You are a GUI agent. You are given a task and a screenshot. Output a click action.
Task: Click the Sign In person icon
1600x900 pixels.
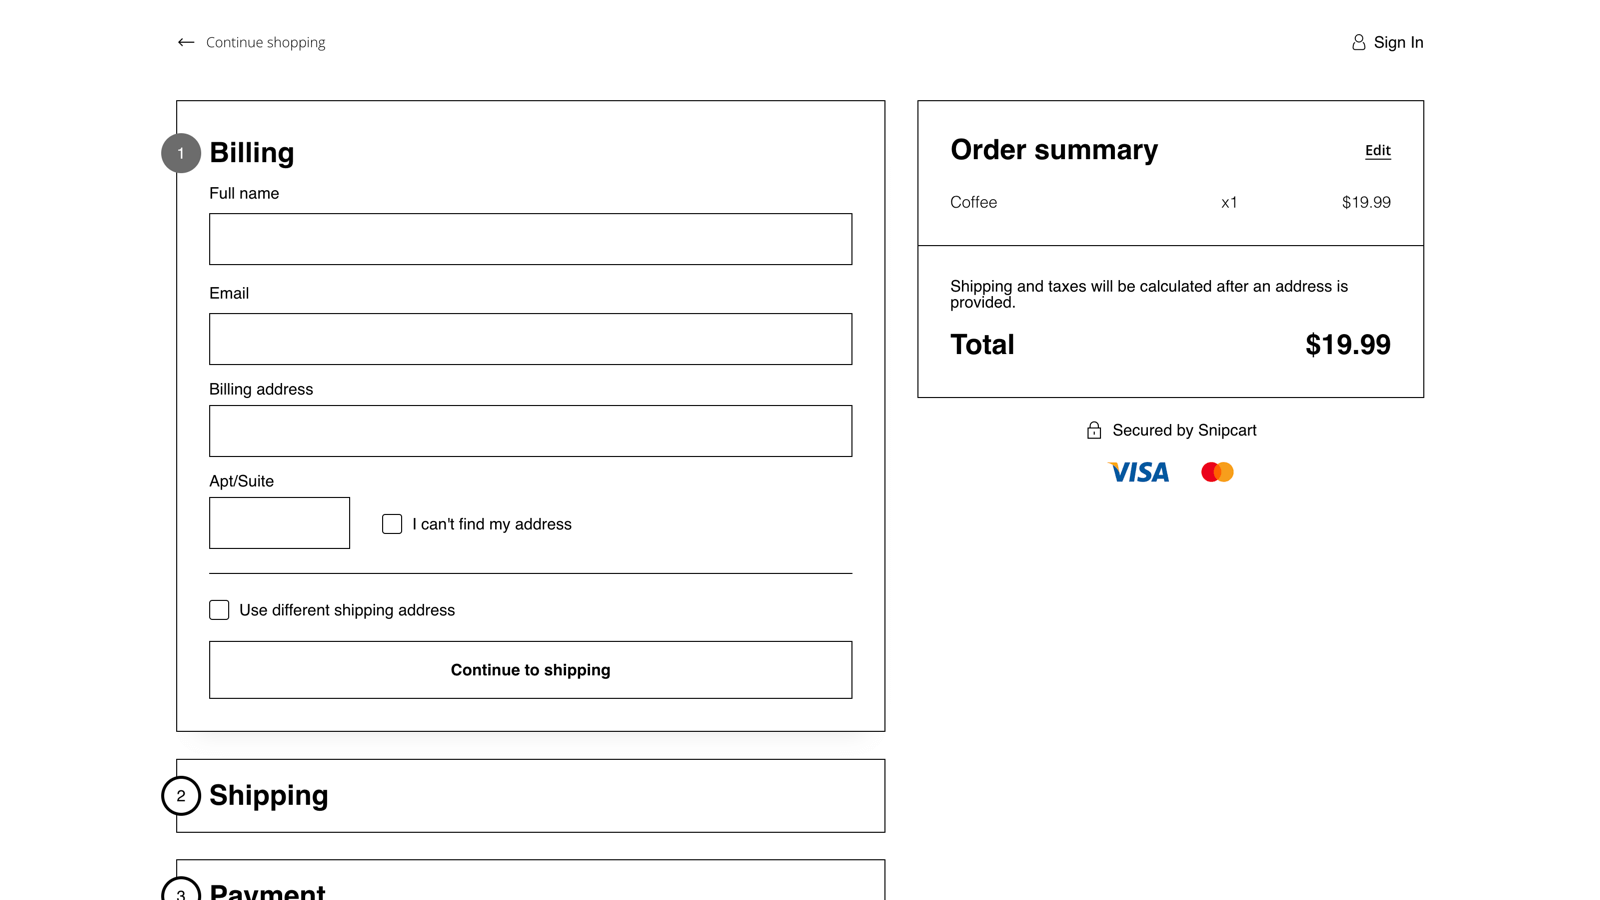point(1357,42)
